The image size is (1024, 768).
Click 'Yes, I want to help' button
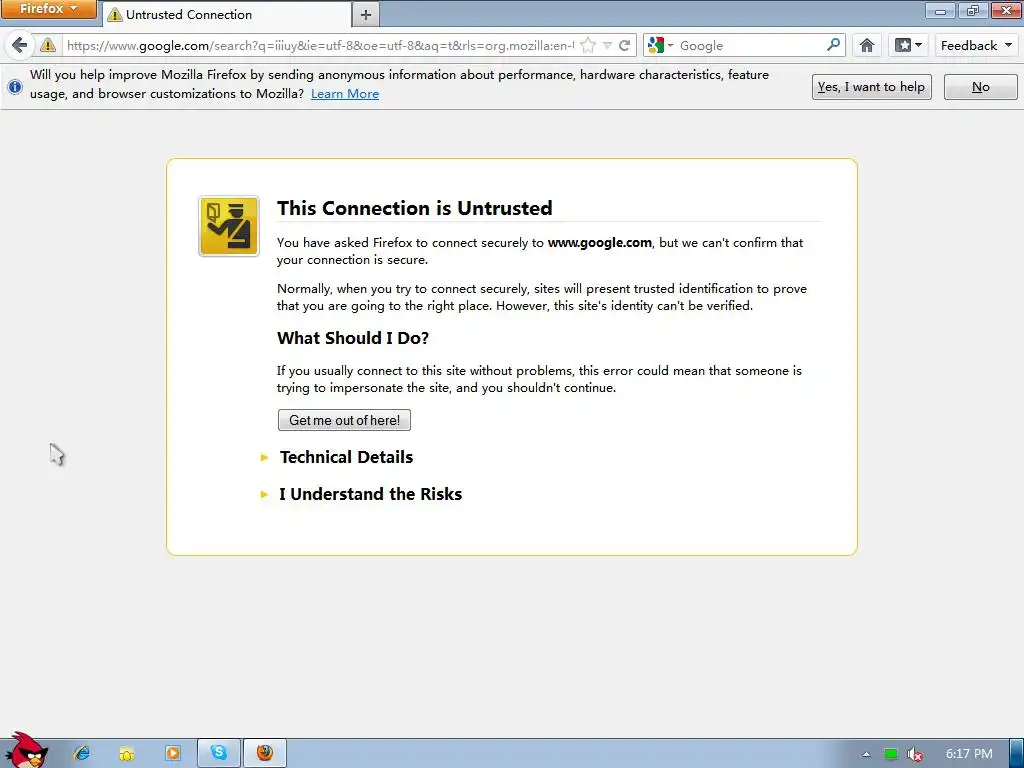[871, 87]
